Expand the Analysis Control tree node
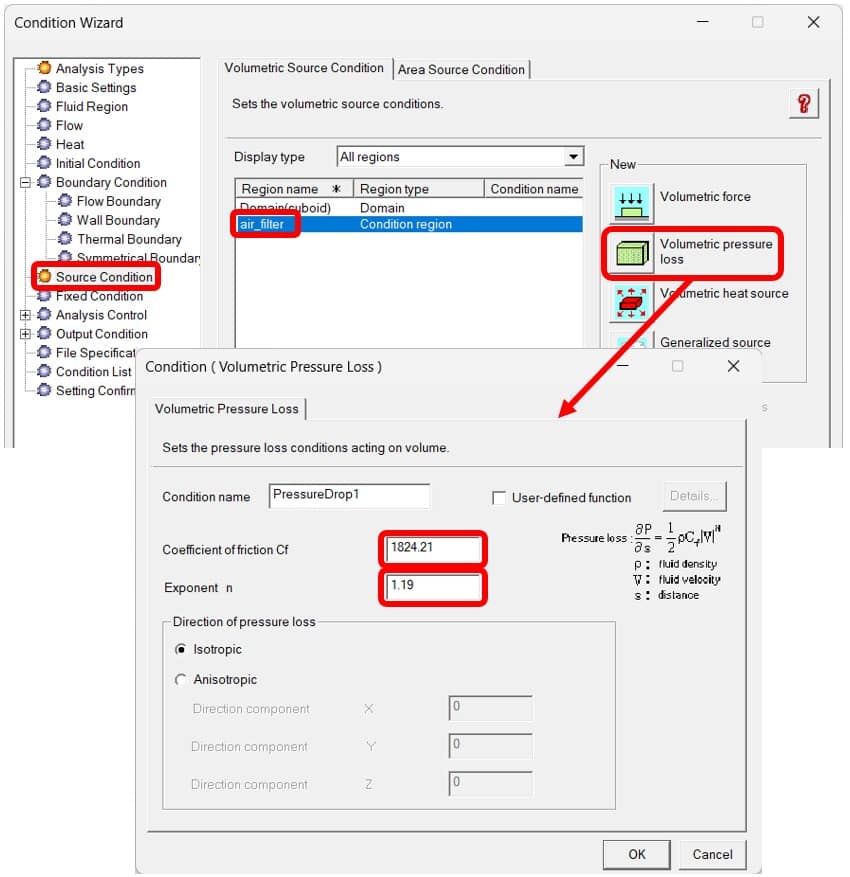The image size is (850, 877). [25, 315]
